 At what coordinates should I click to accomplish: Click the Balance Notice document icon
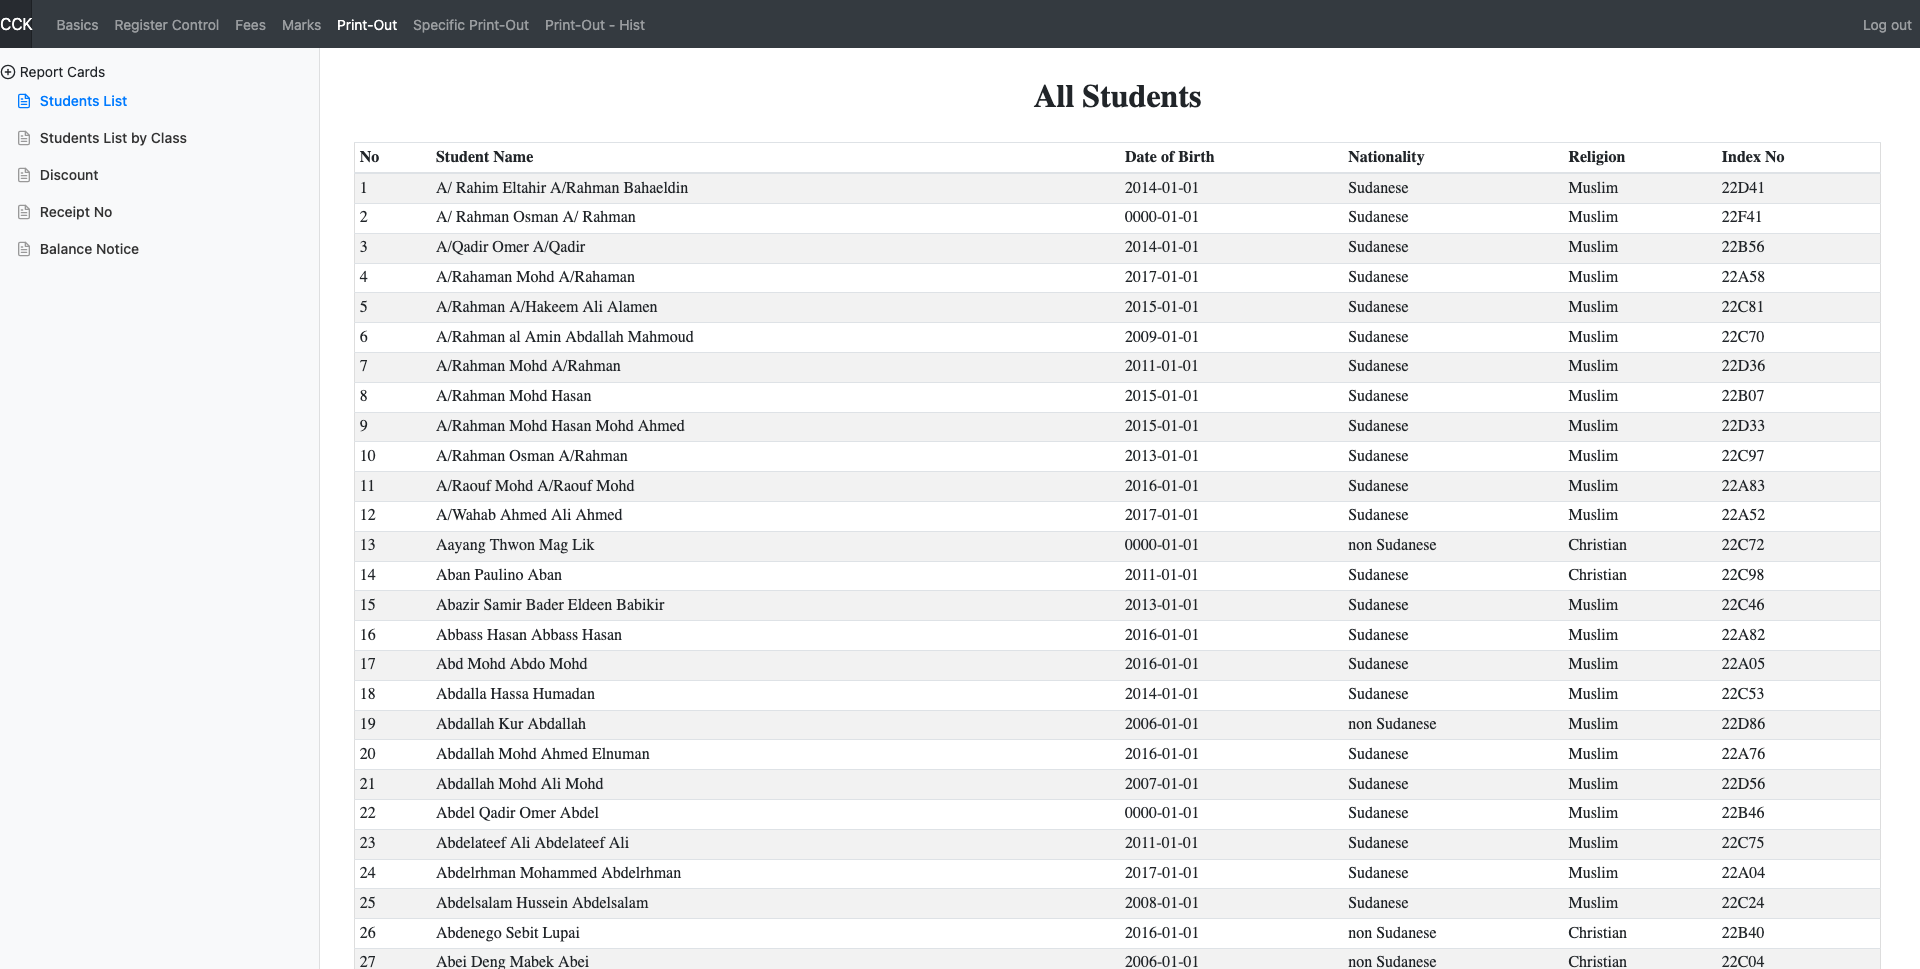[x=24, y=249]
